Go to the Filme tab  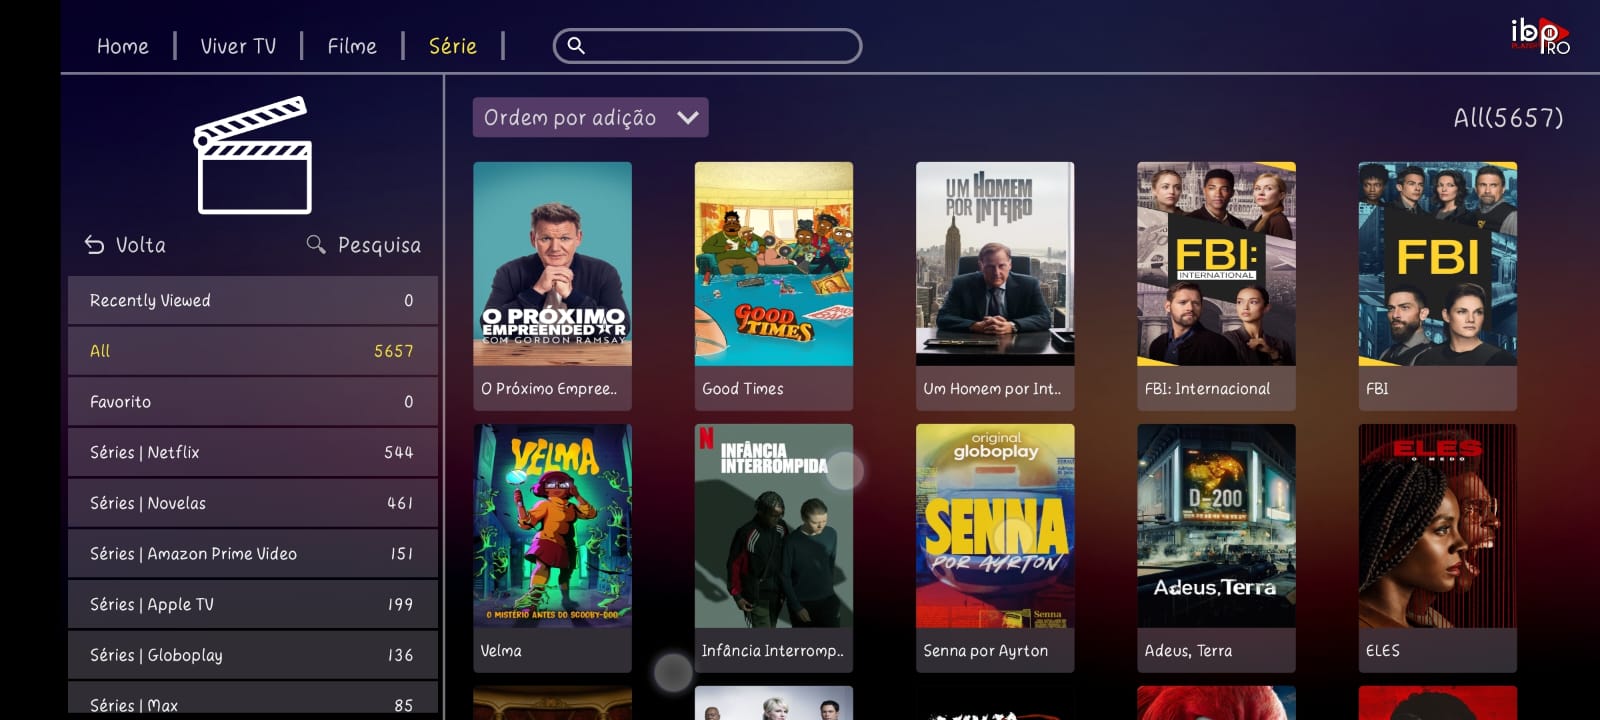pyautogui.click(x=352, y=46)
